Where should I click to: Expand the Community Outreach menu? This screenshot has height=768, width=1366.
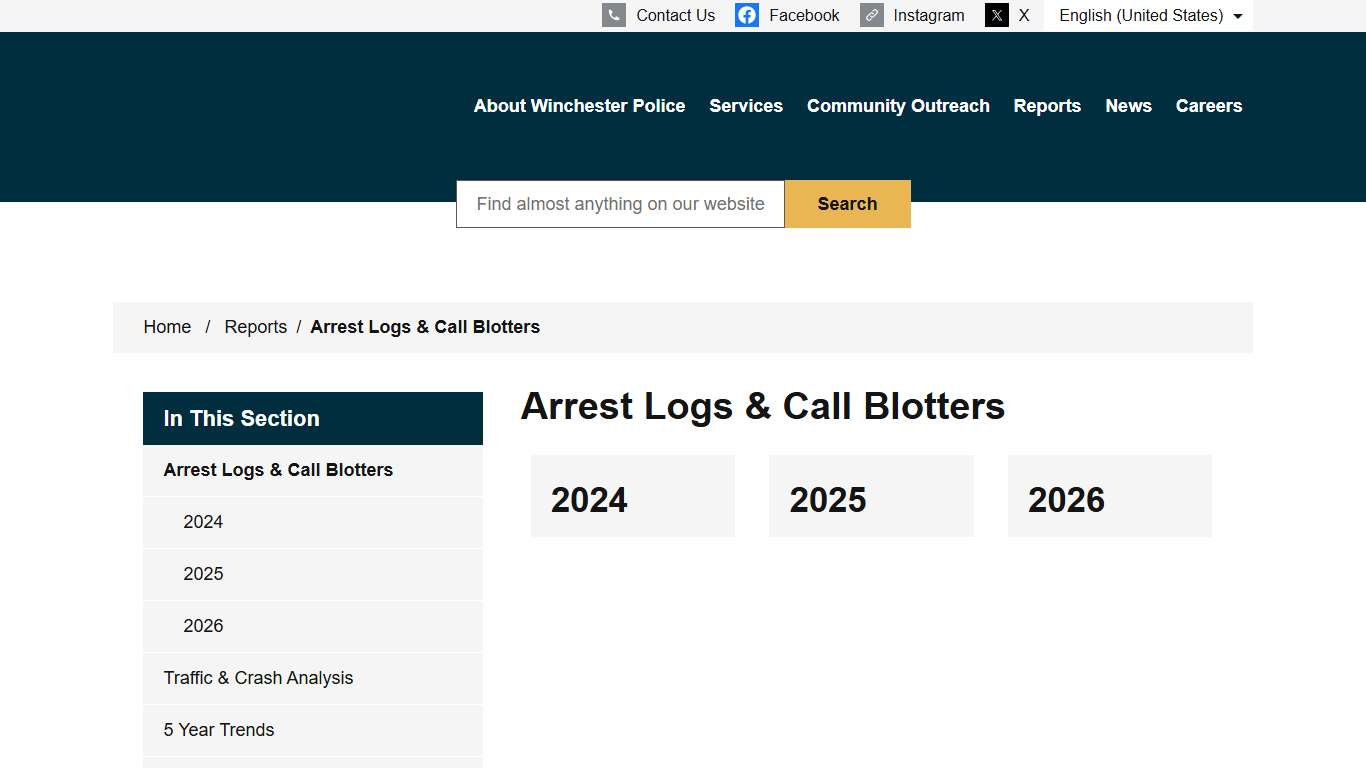click(897, 105)
